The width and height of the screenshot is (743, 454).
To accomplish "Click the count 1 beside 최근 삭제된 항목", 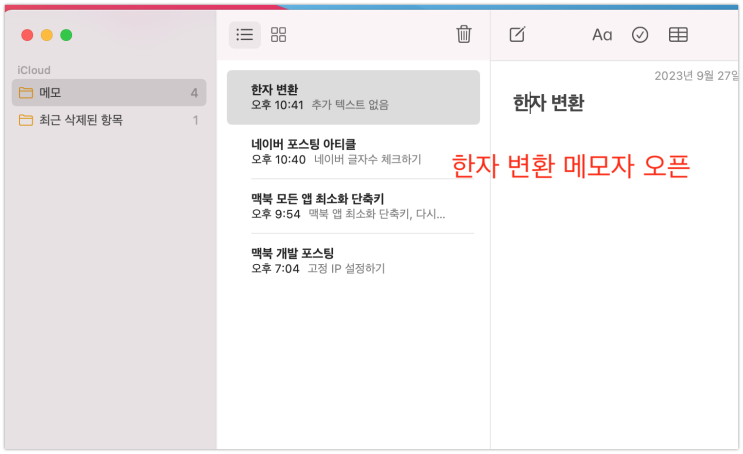I will pos(195,120).
